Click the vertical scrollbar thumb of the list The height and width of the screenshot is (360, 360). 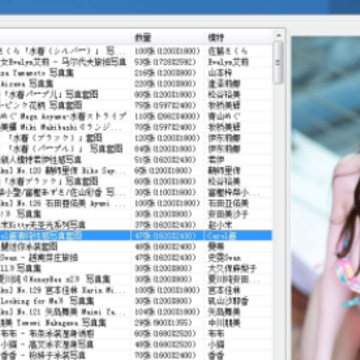[x=278, y=62]
